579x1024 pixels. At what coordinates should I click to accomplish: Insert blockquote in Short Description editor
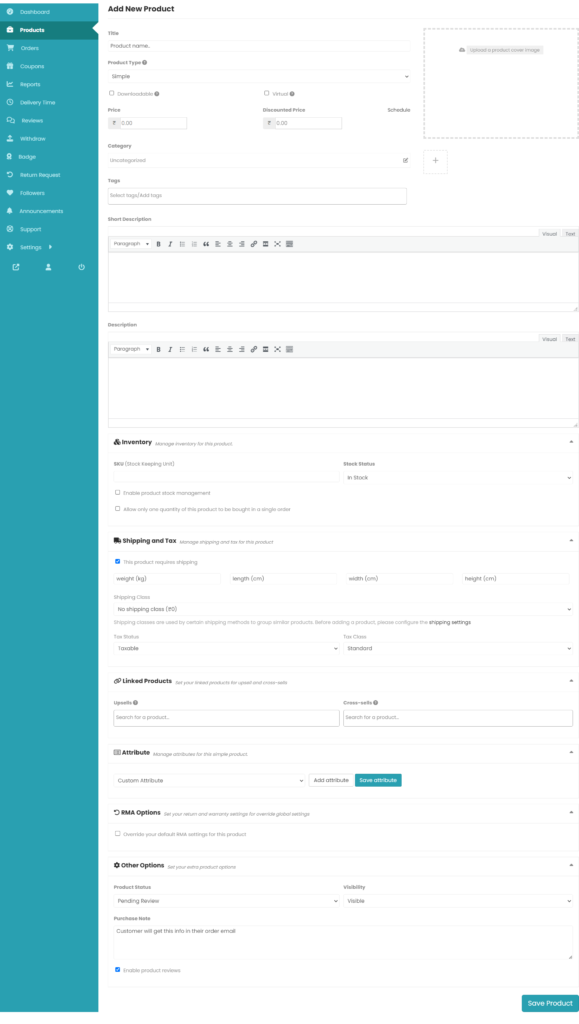pos(206,244)
